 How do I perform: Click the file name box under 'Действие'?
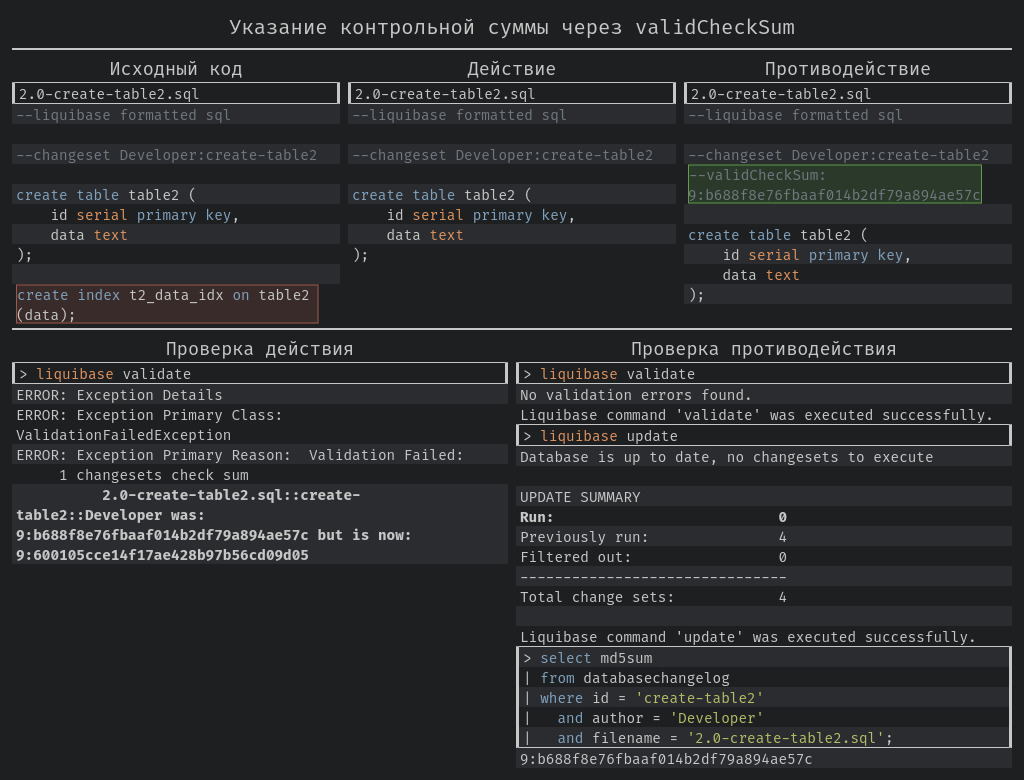(x=511, y=93)
